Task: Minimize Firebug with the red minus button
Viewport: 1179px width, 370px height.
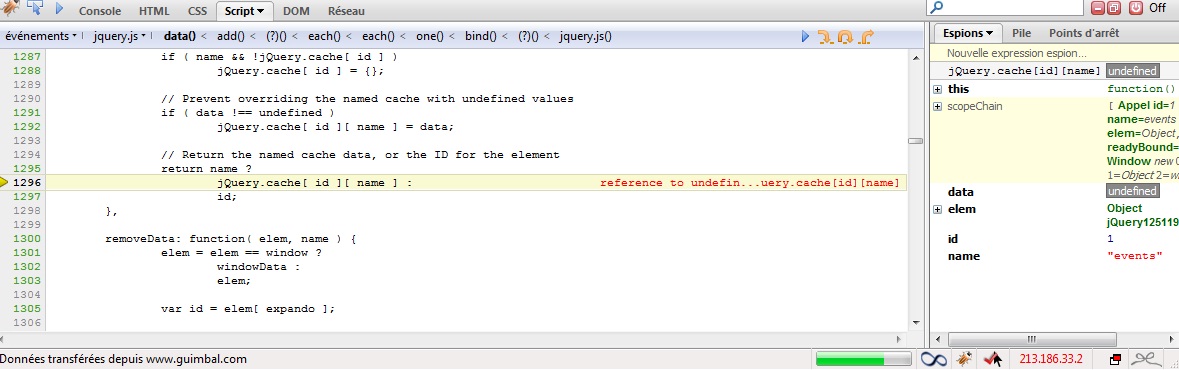Action: point(1097,8)
